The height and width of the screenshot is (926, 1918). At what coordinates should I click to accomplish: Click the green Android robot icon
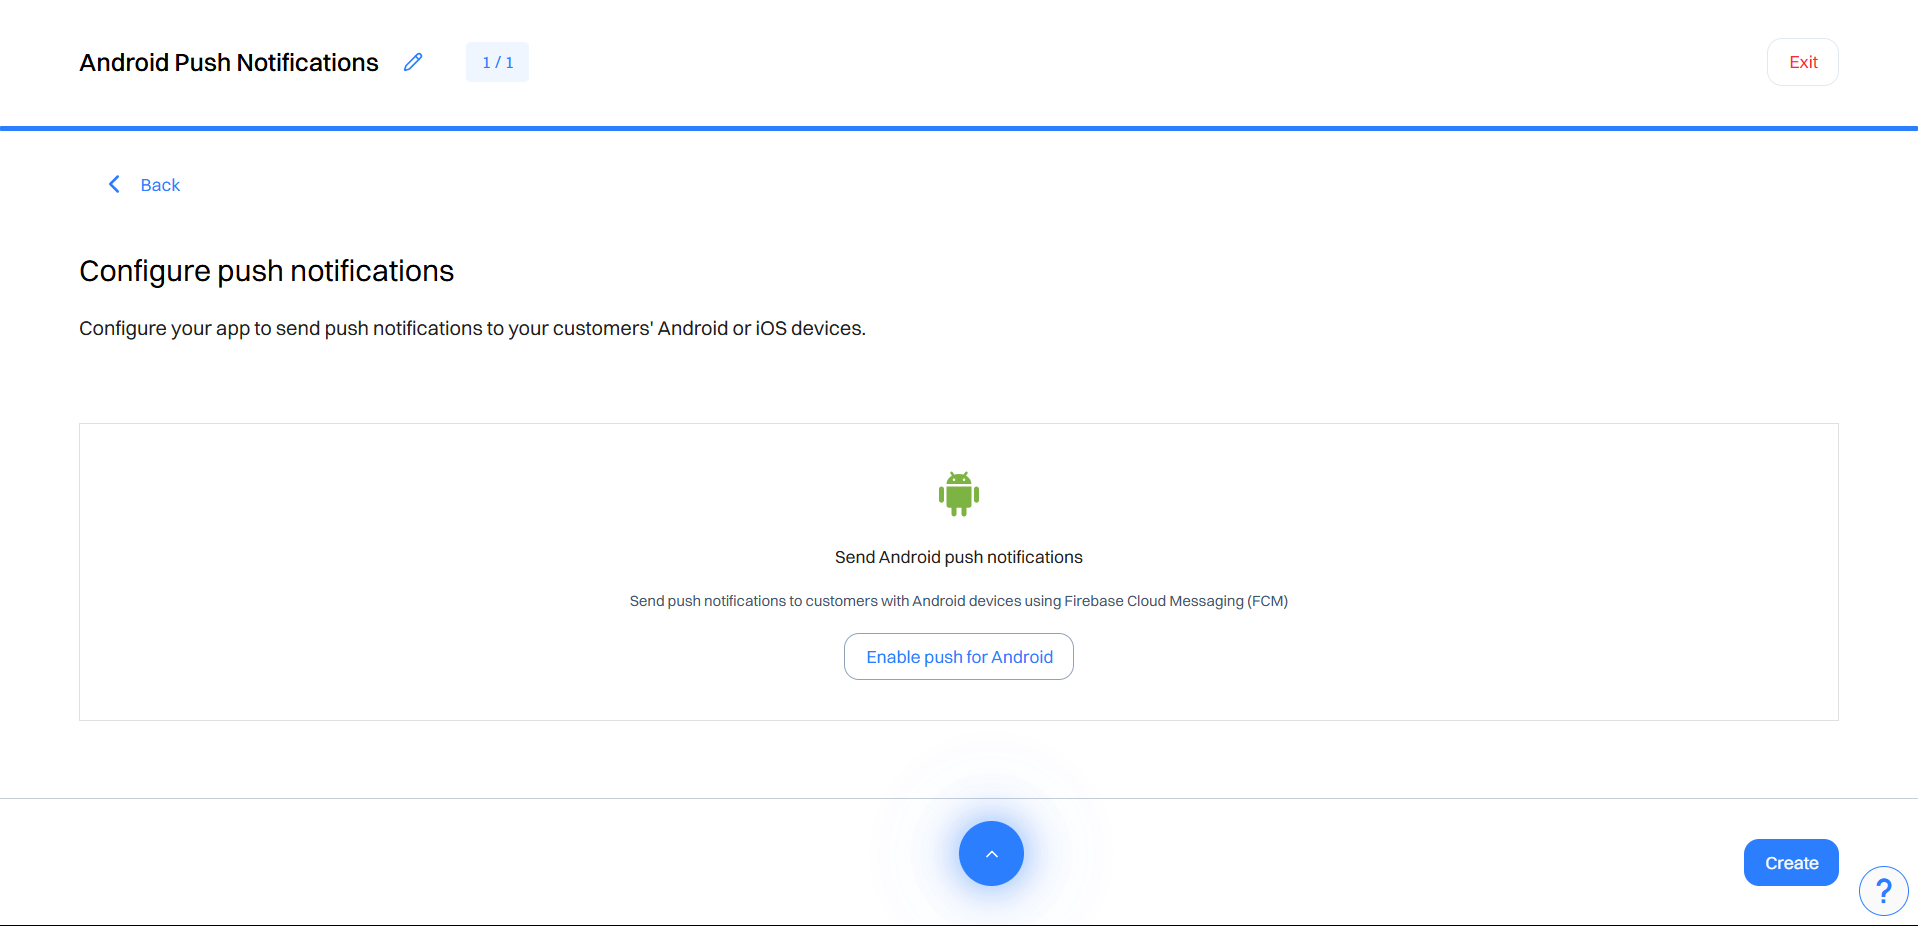[x=959, y=494]
